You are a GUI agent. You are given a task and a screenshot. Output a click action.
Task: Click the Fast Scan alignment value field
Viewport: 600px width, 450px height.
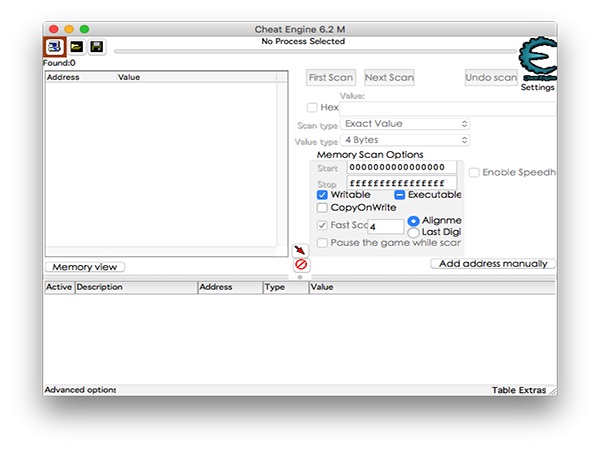tap(386, 227)
